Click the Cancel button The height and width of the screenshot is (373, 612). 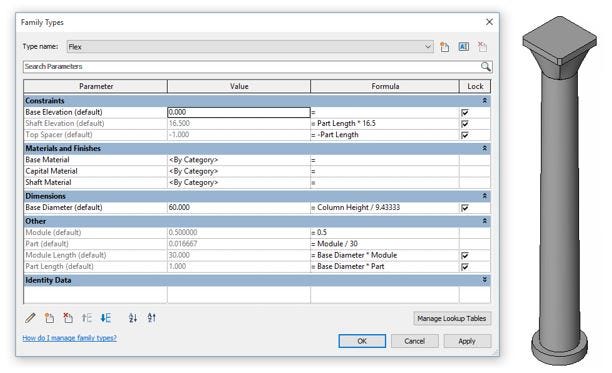pos(415,341)
